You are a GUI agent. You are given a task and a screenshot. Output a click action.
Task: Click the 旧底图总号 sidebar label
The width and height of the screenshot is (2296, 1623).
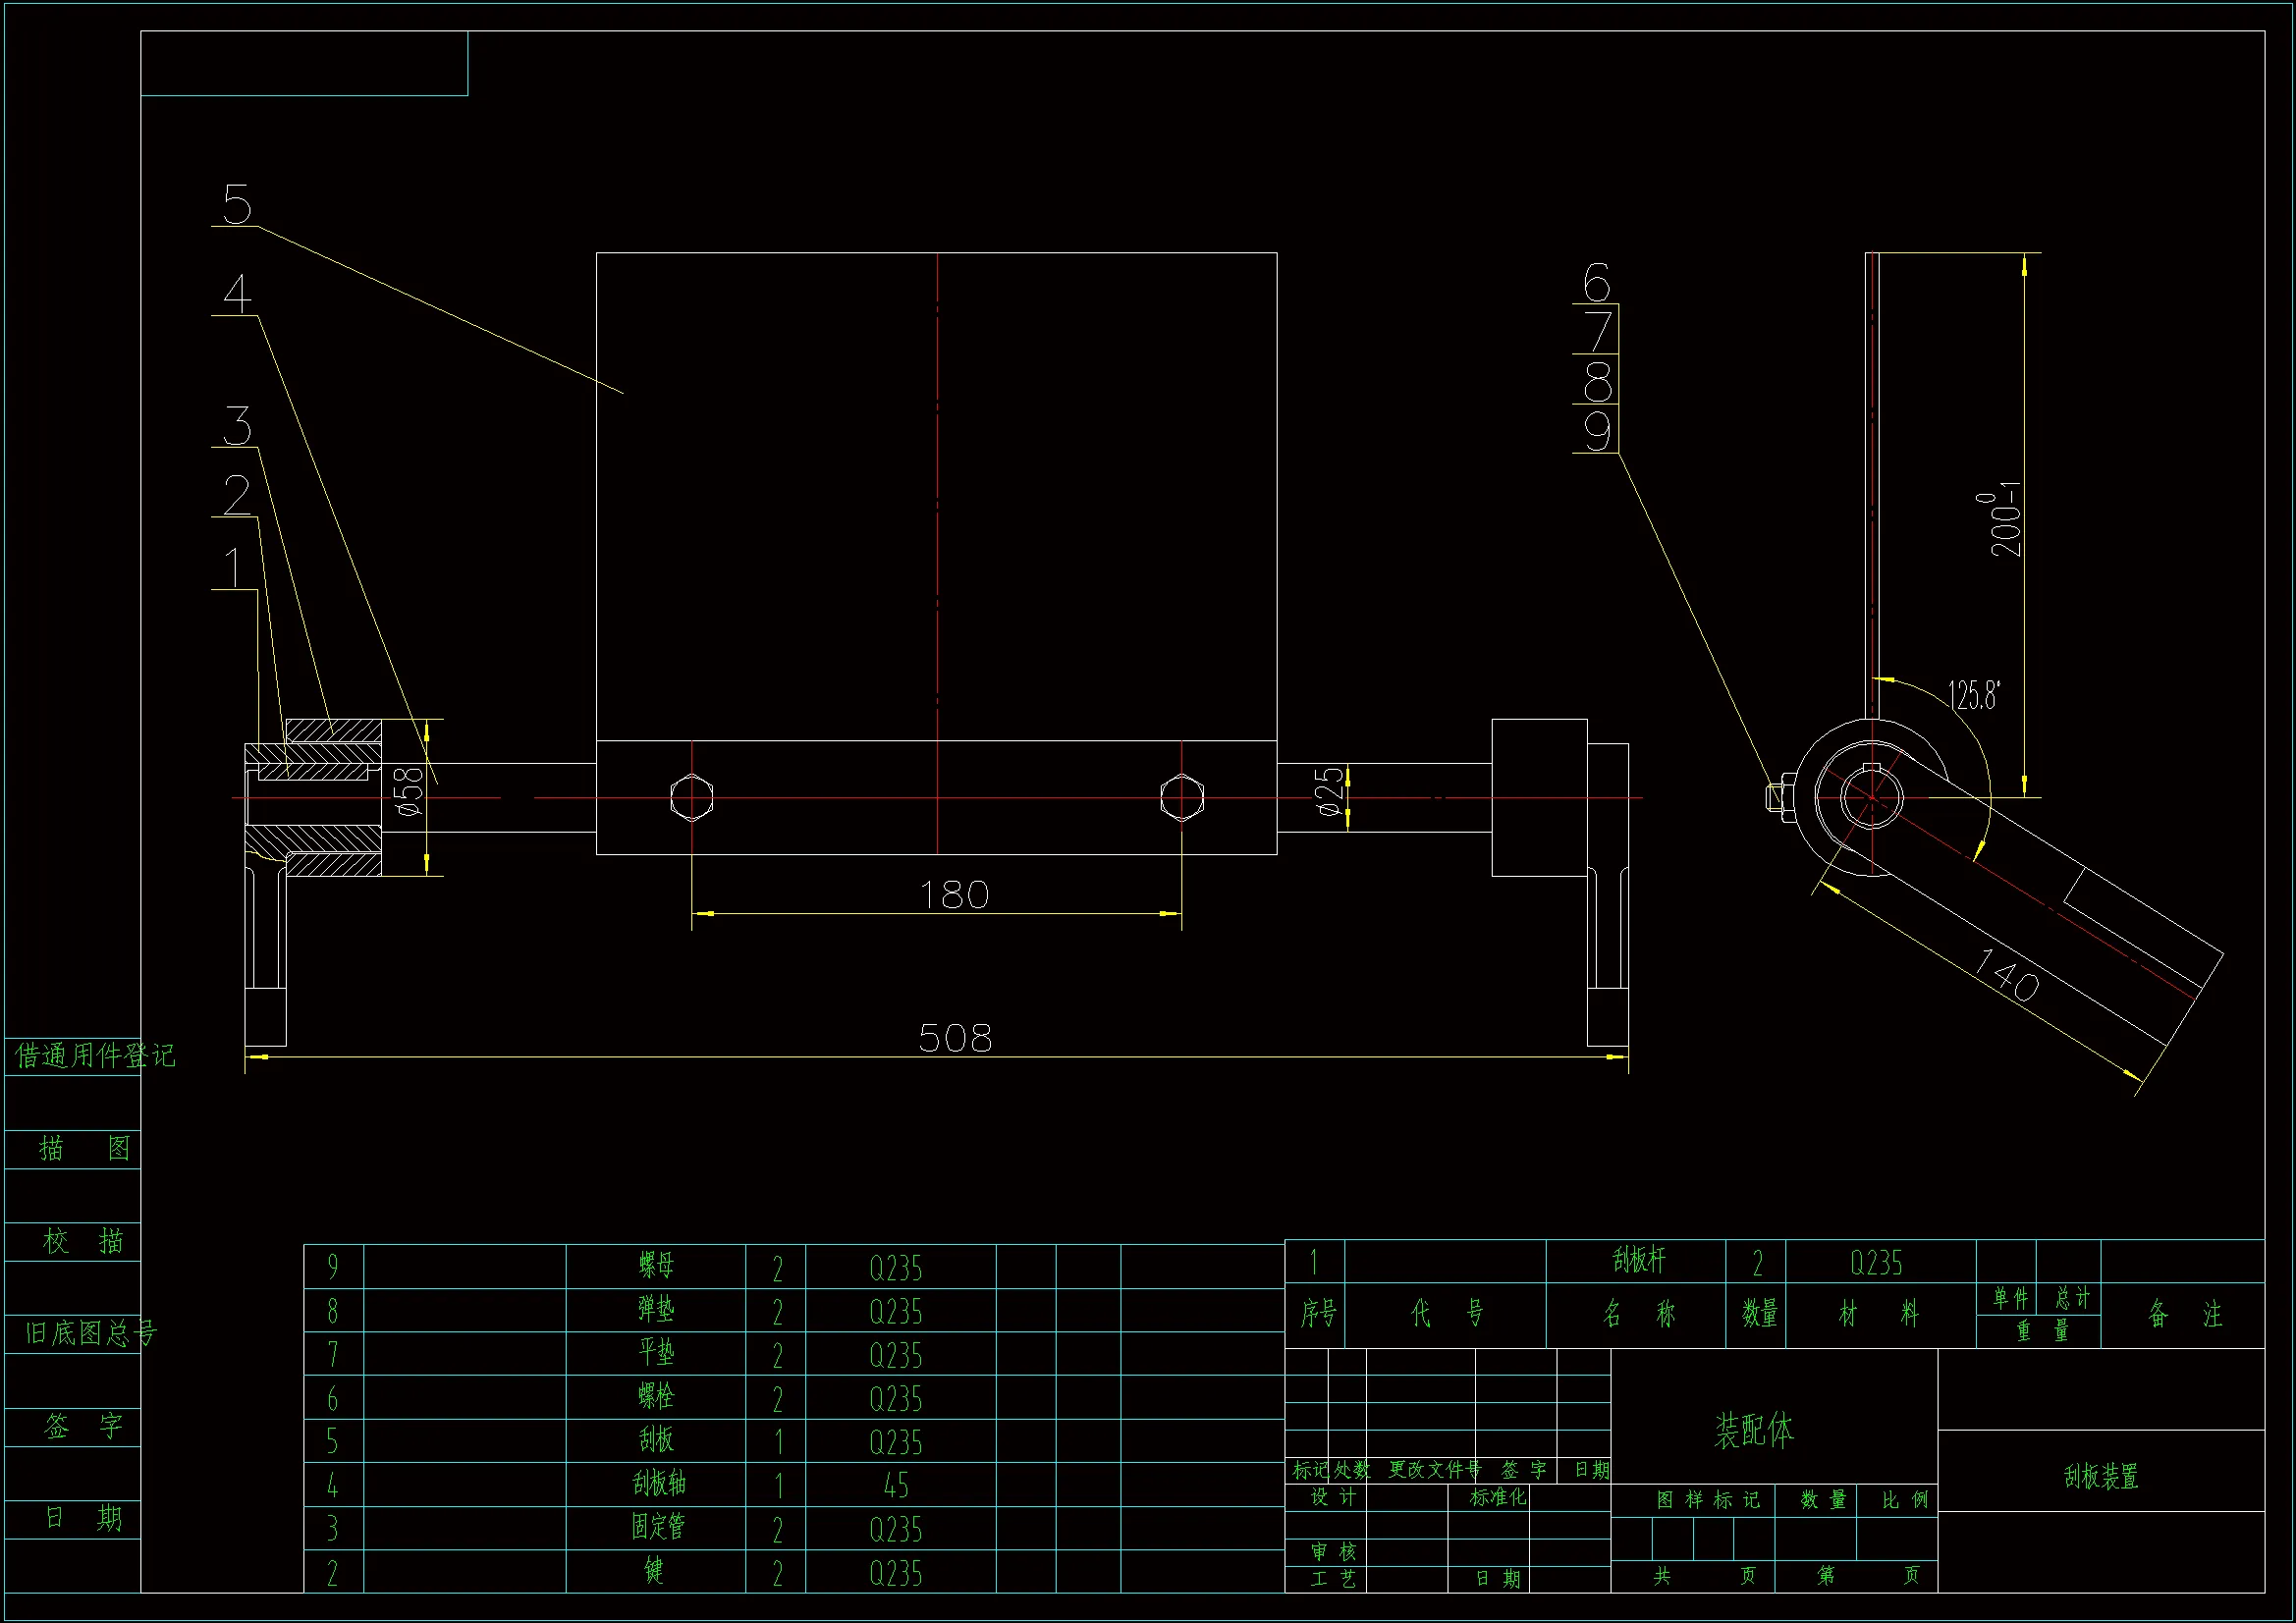click(x=91, y=1333)
